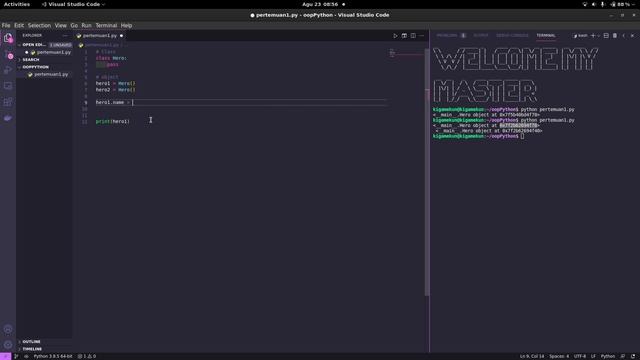Open the View menu
Viewport: 640px width, 360px height.
pyautogui.click(x=60, y=25)
